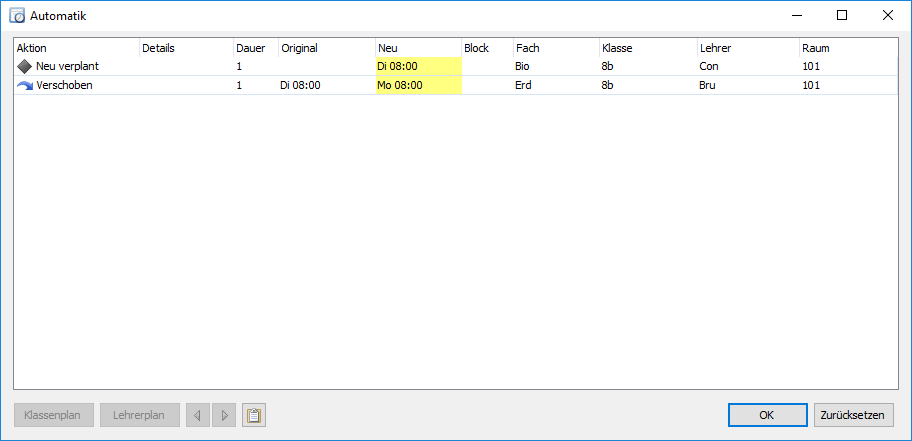This screenshot has width=912, height=441.
Task: Sort by the Aktion column header
Action: pyautogui.click(x=77, y=48)
